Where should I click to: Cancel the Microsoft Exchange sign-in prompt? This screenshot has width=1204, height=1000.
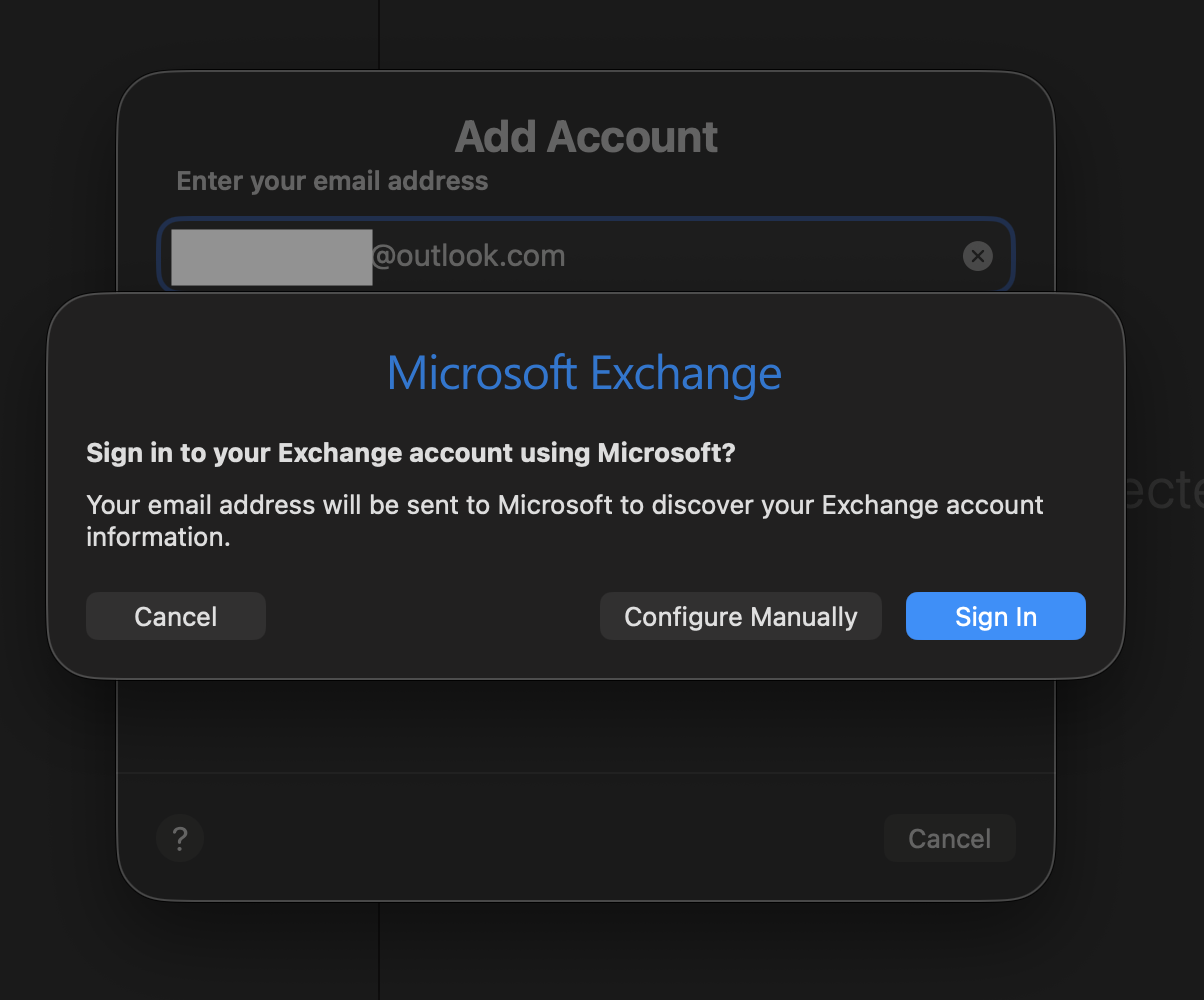click(176, 616)
